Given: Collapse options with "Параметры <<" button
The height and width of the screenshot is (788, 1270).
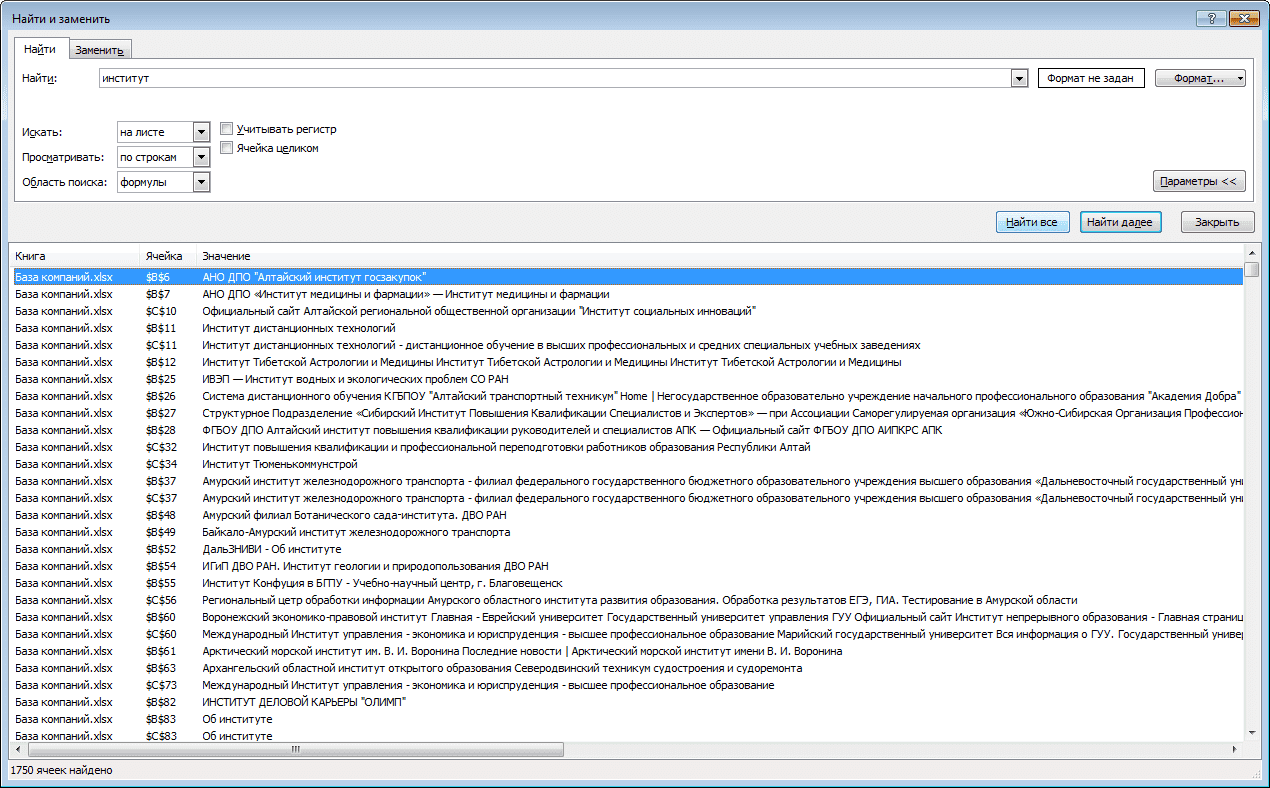Looking at the screenshot, I should coord(1199,181).
